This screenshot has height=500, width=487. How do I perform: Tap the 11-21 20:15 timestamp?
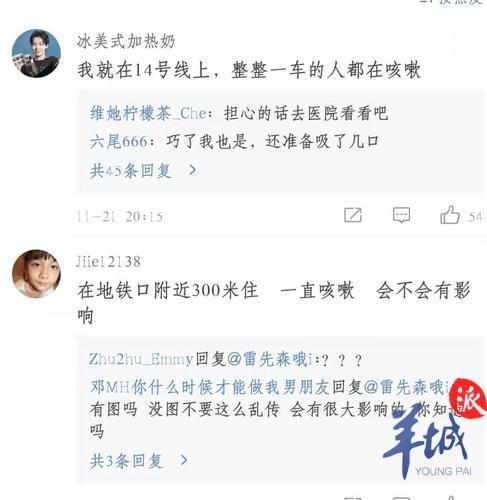[120, 217]
